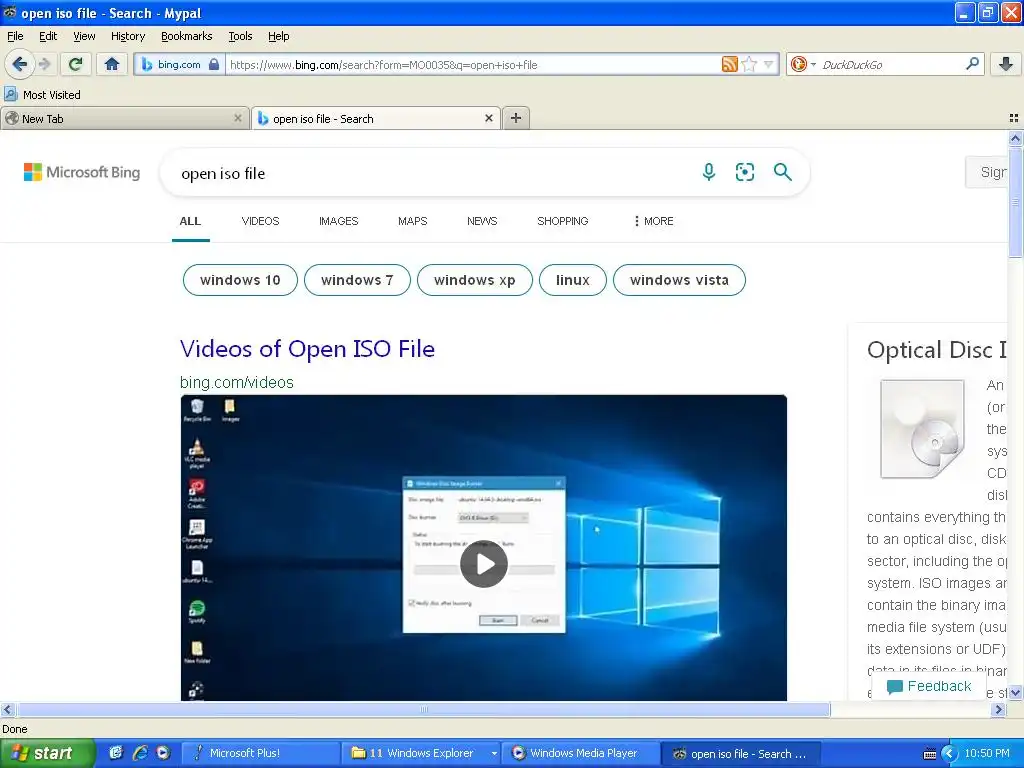The image size is (1024, 768).
Task: Click the visual search camera icon
Action: (x=744, y=172)
